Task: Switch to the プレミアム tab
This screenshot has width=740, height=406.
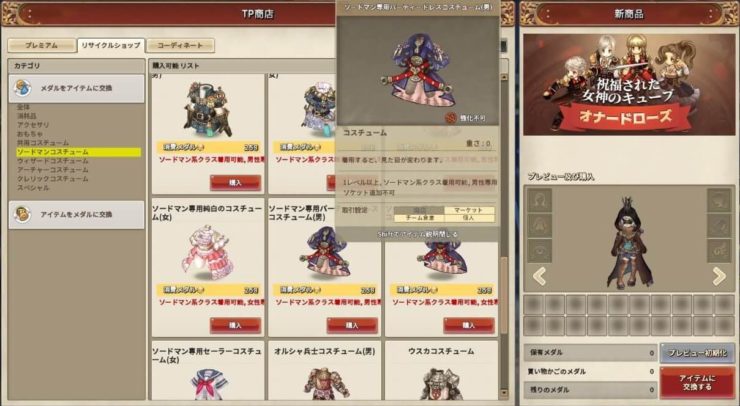Action: [x=42, y=45]
